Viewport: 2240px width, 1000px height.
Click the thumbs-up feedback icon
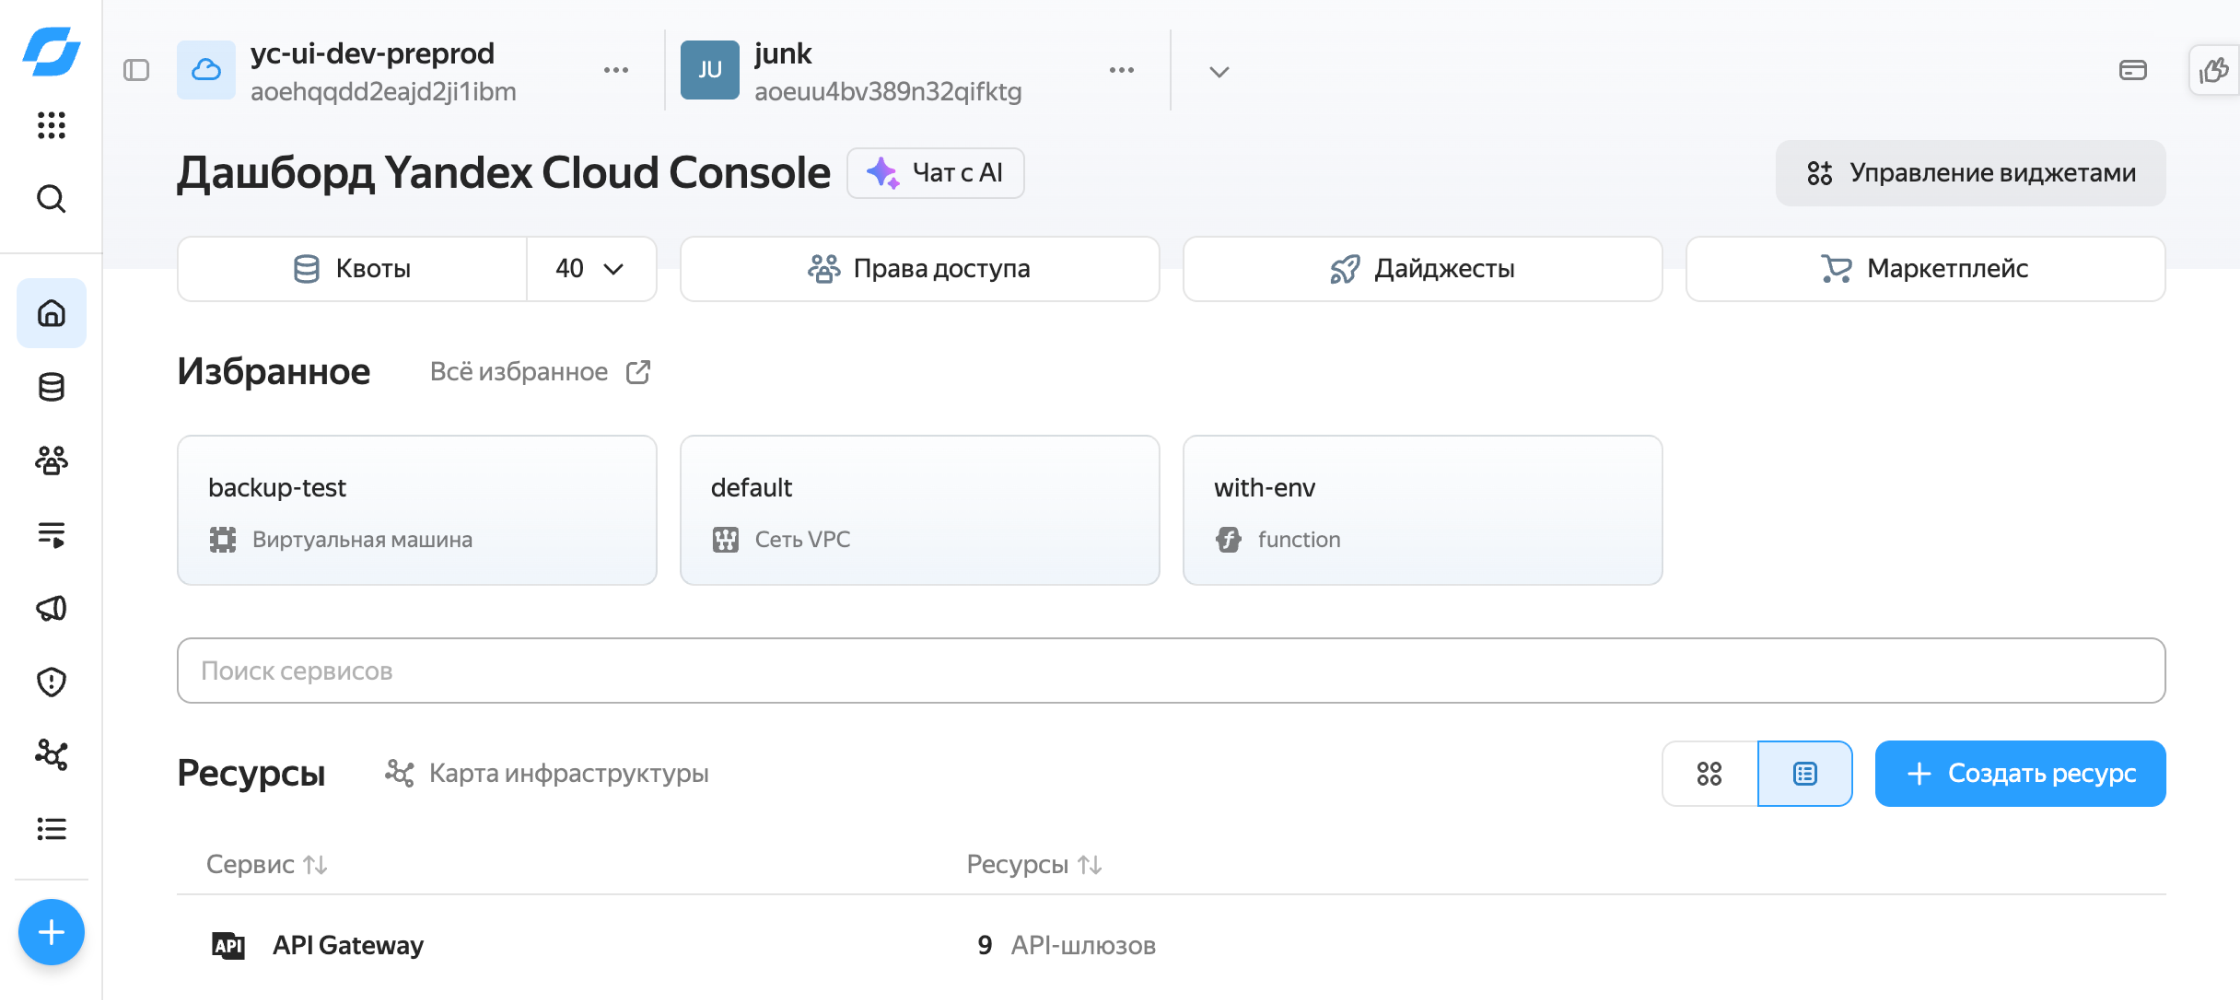pos(2214,70)
